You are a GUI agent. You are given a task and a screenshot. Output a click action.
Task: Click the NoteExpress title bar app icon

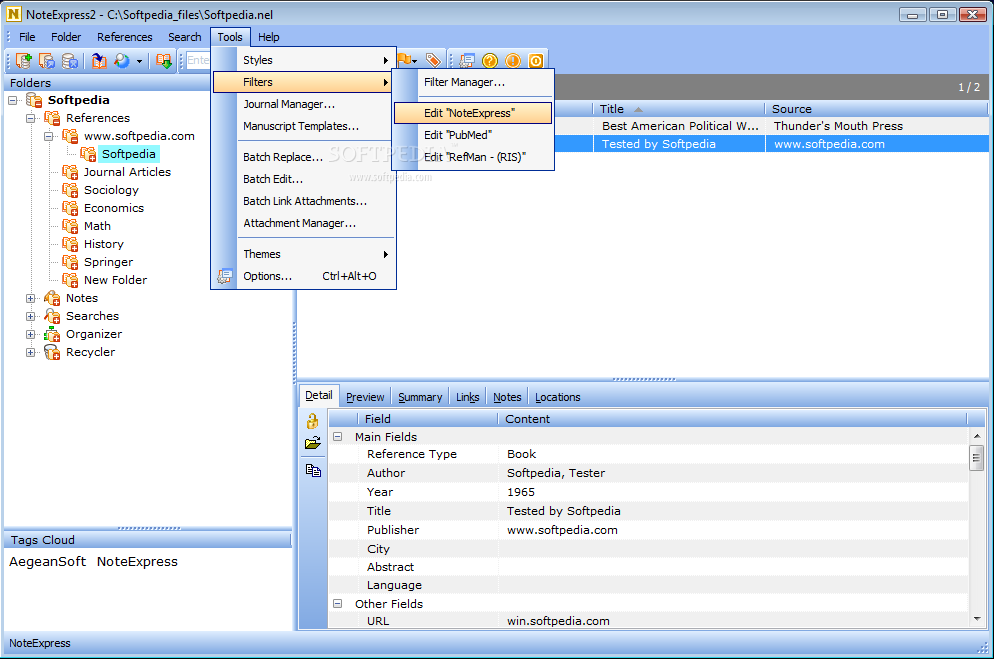pyautogui.click(x=13, y=14)
